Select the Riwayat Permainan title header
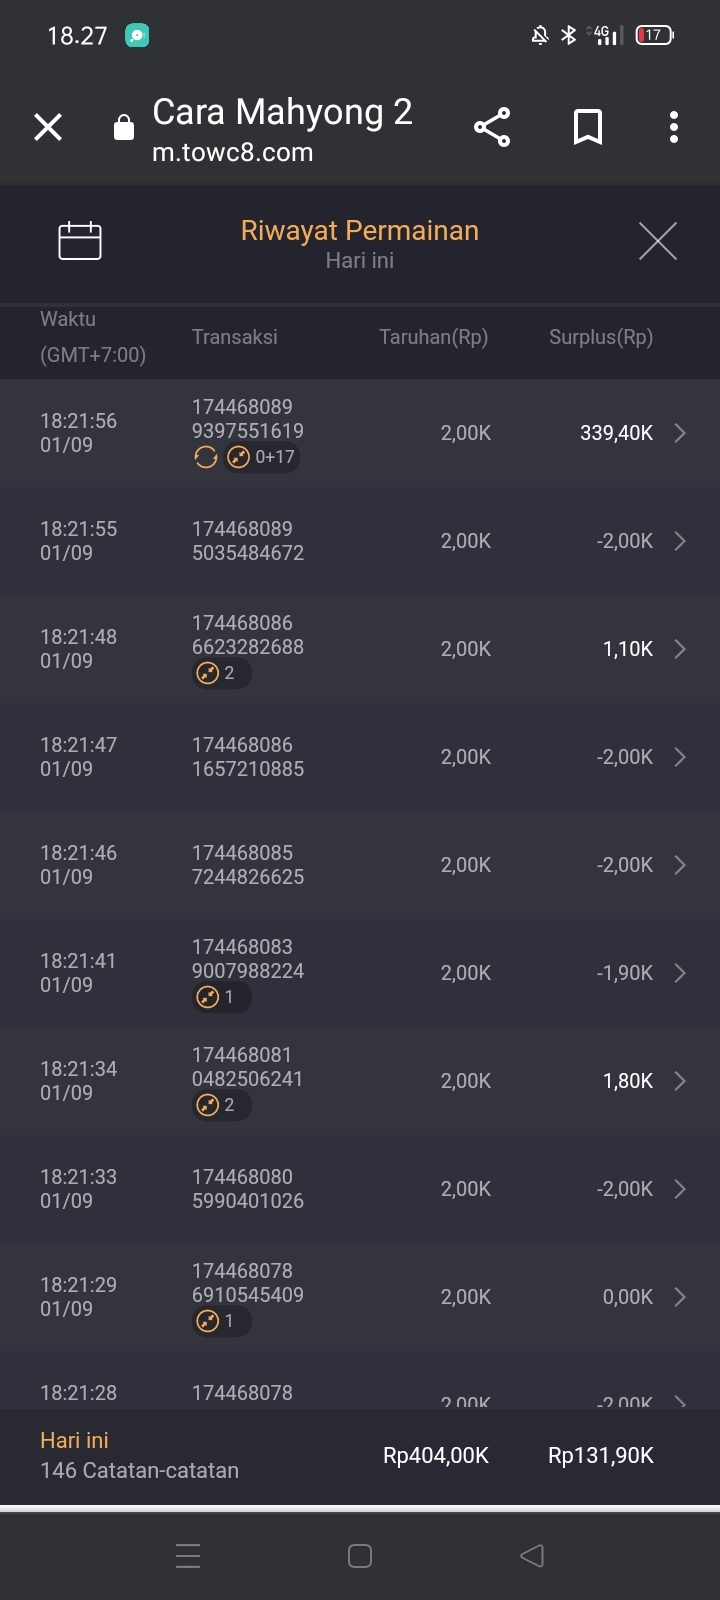The width and height of the screenshot is (720, 1600). (x=360, y=231)
